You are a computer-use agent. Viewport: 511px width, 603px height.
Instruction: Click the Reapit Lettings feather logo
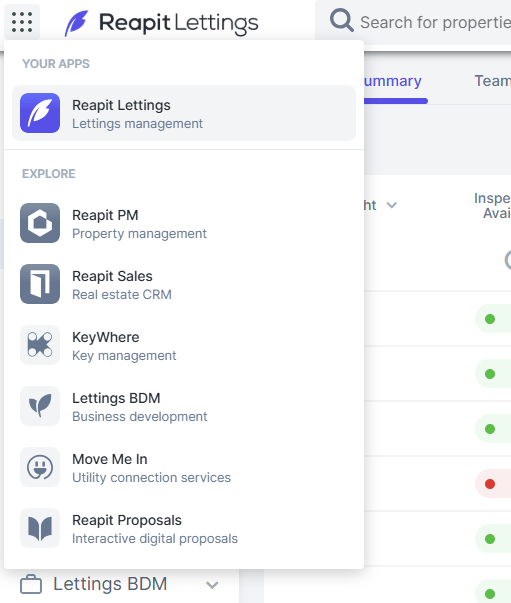(77, 23)
